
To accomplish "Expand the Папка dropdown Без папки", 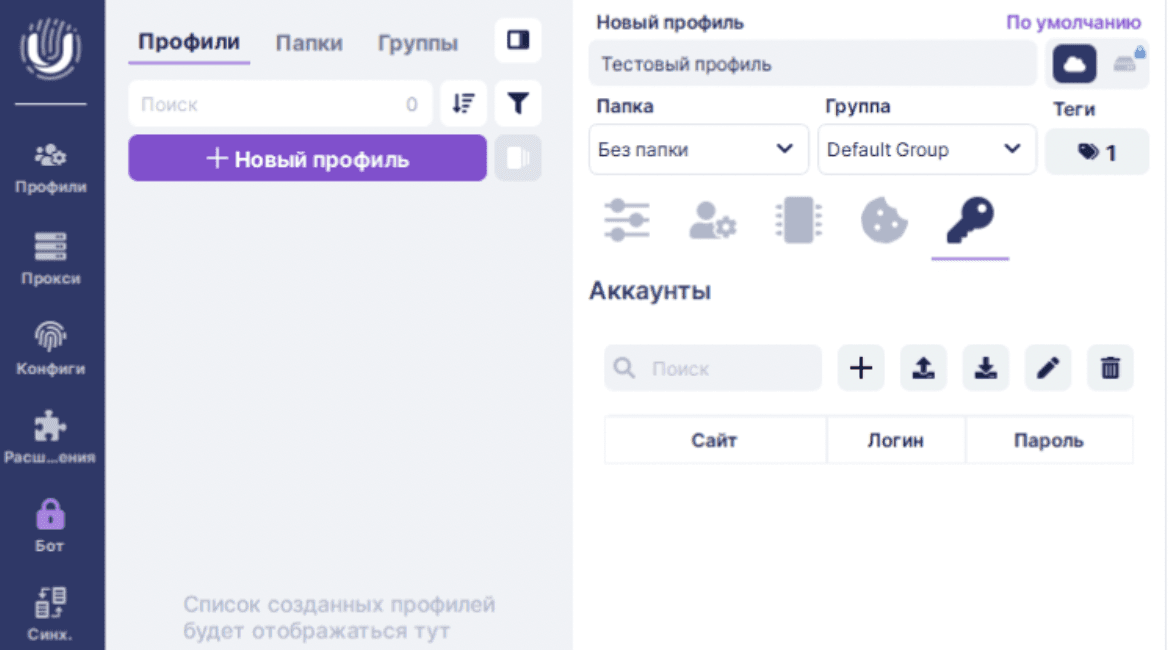I will click(x=698, y=149).
